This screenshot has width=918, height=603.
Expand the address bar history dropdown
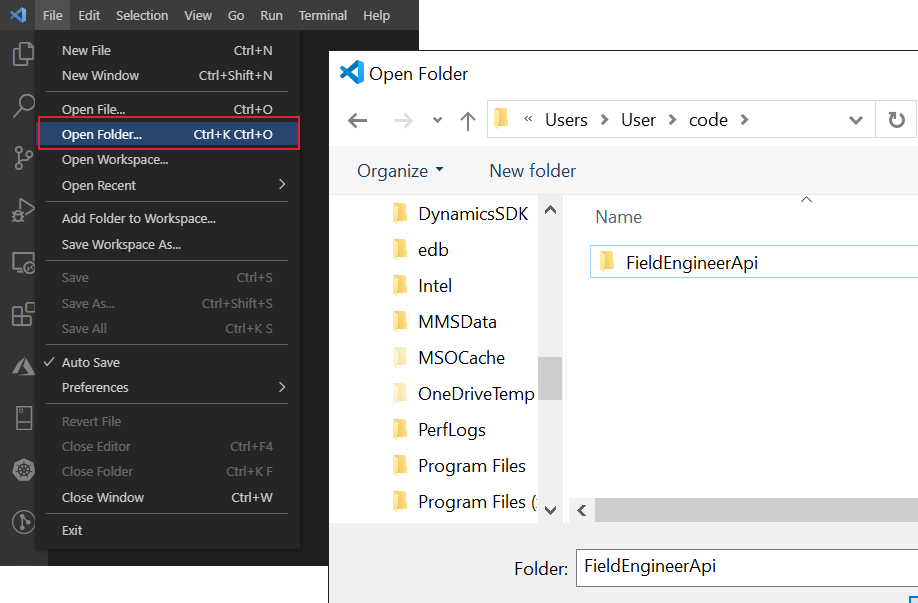coord(855,121)
